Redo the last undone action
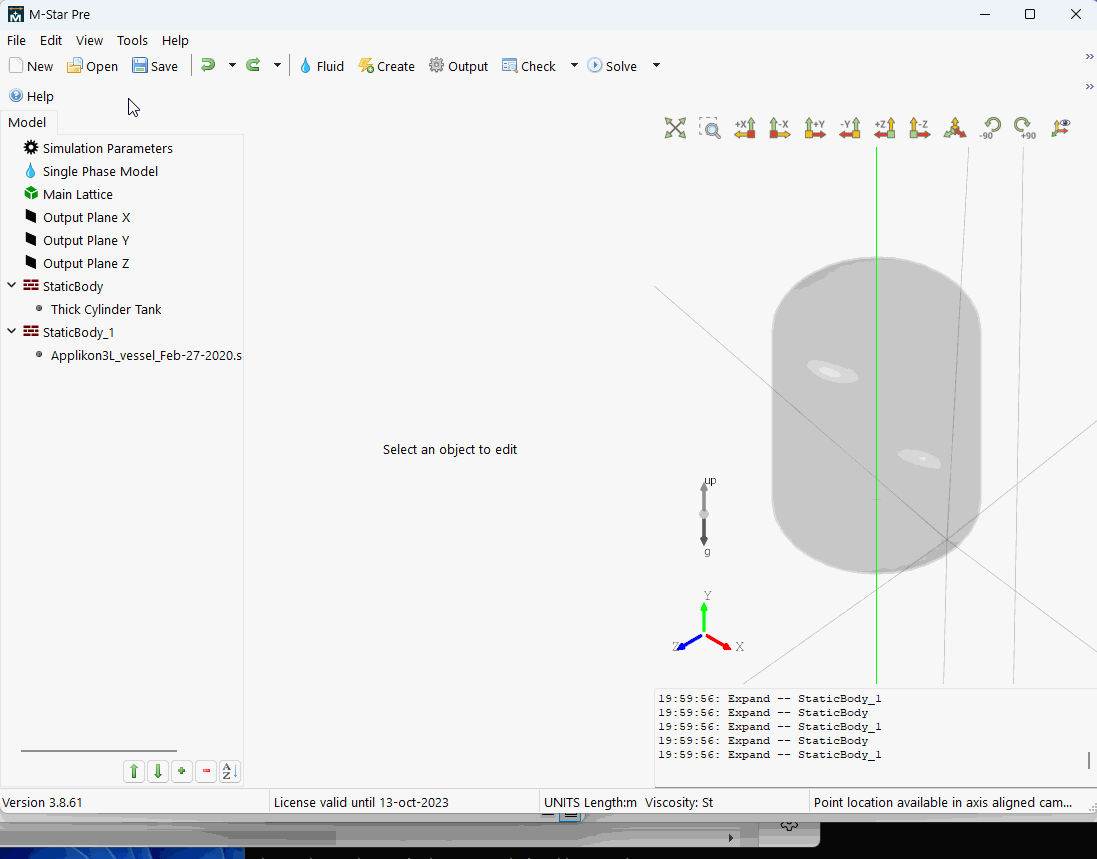 click(x=253, y=66)
